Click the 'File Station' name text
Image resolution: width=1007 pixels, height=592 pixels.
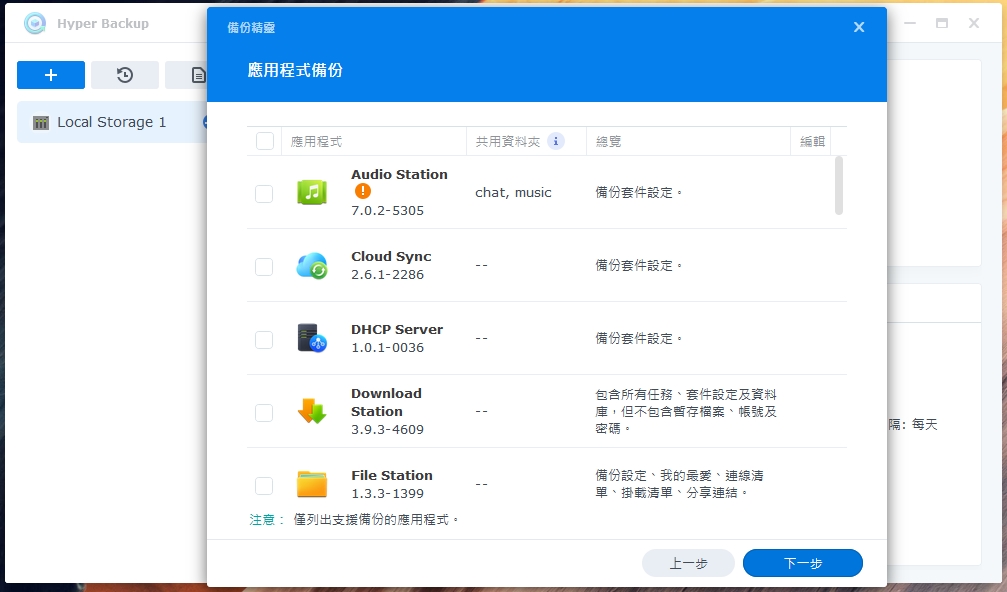[x=392, y=475]
